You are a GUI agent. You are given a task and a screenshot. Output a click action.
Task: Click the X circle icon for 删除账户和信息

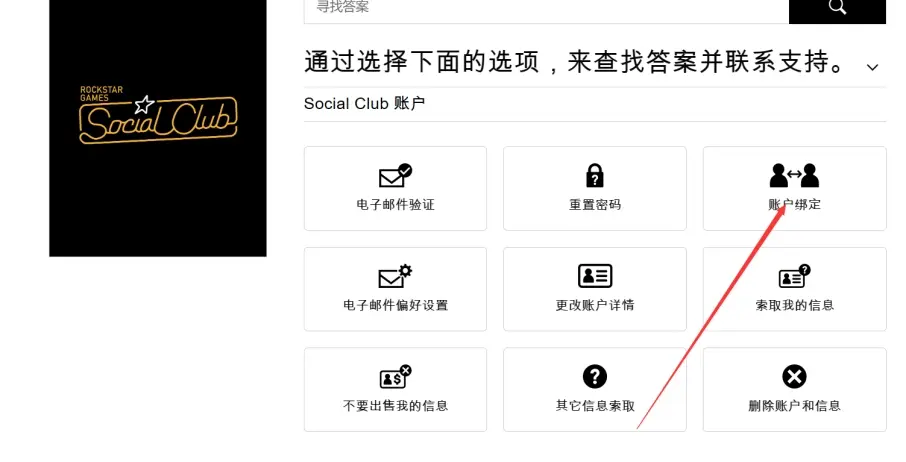pyautogui.click(x=794, y=377)
